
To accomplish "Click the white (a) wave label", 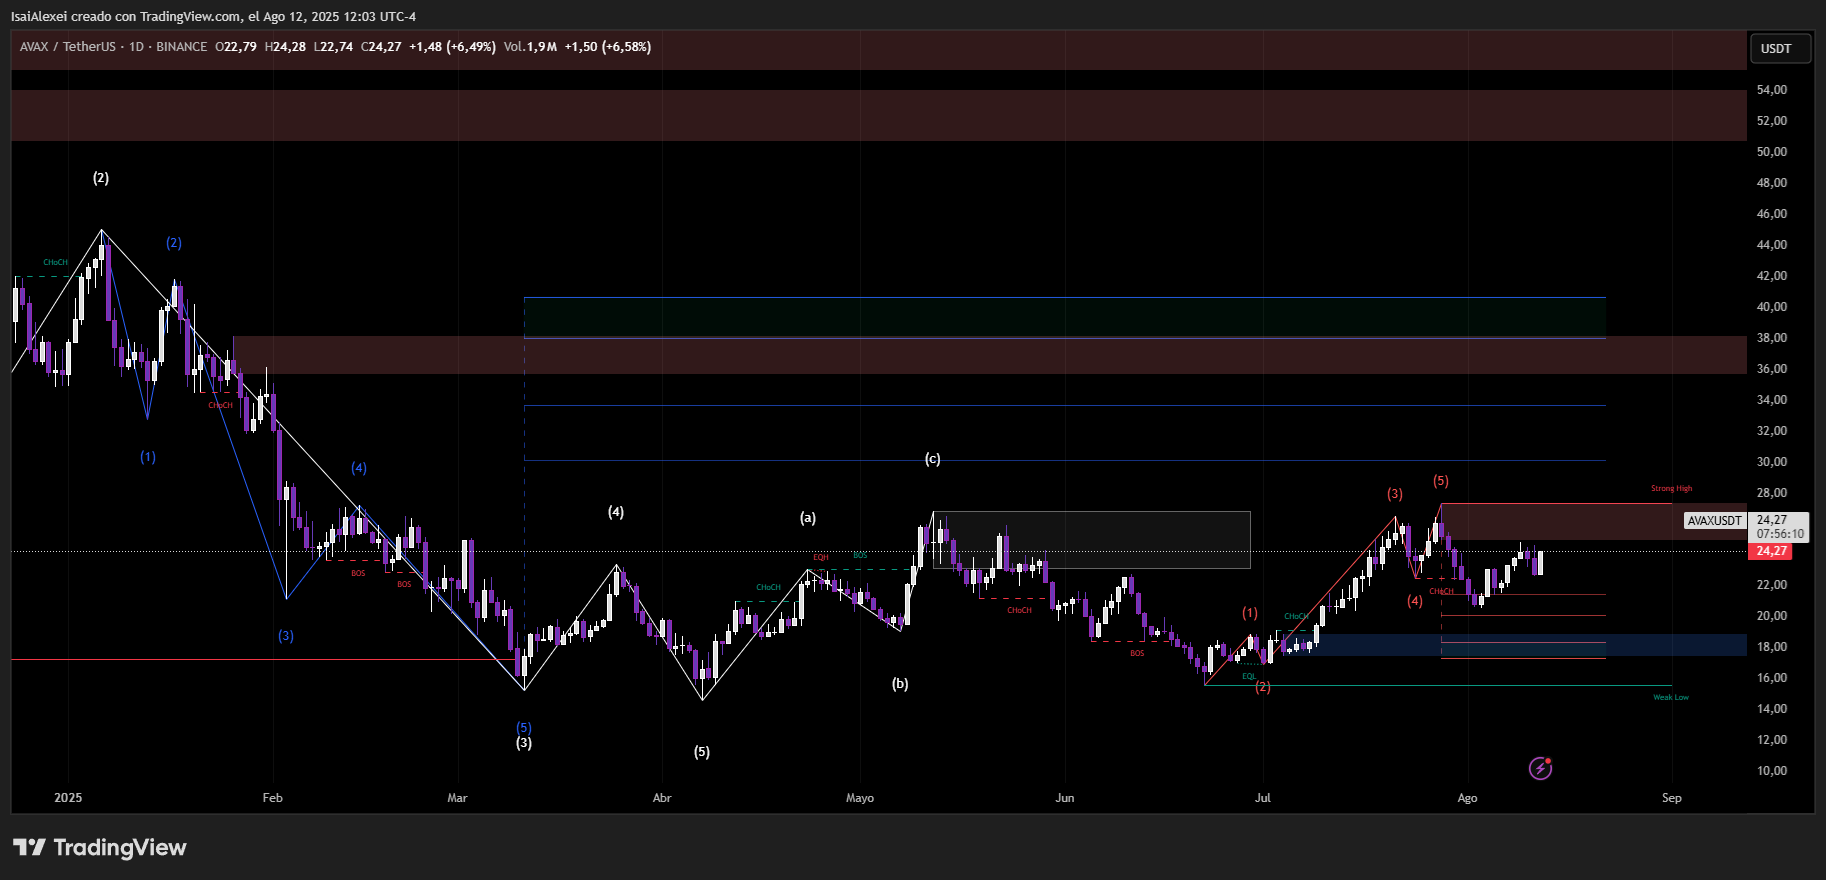I will (x=807, y=518).
